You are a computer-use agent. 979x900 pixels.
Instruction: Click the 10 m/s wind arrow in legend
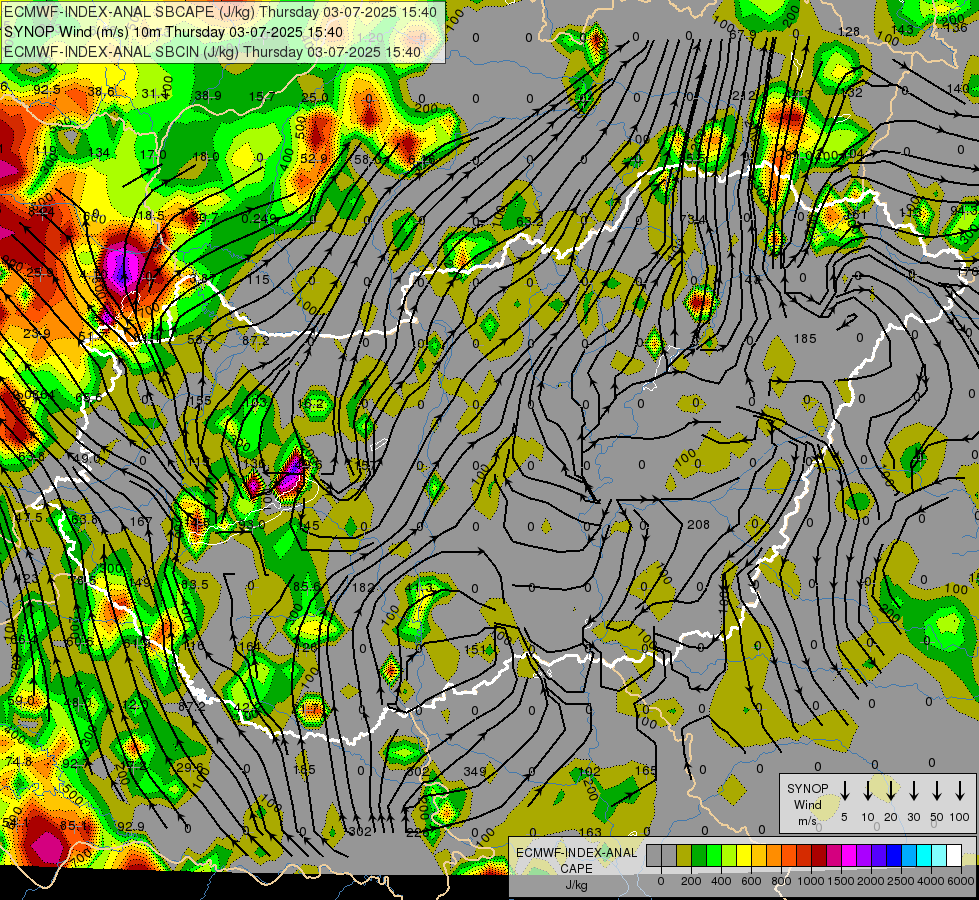click(867, 791)
